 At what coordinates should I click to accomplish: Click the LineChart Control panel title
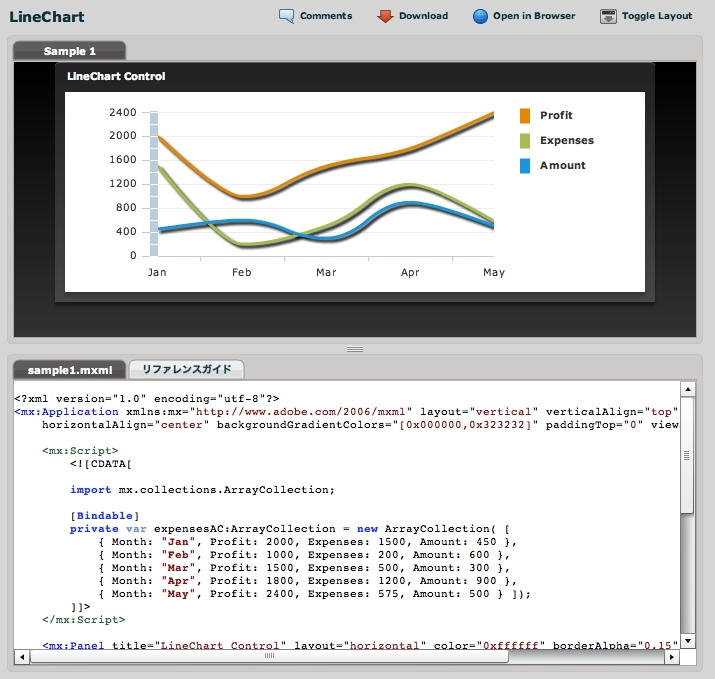(116, 77)
